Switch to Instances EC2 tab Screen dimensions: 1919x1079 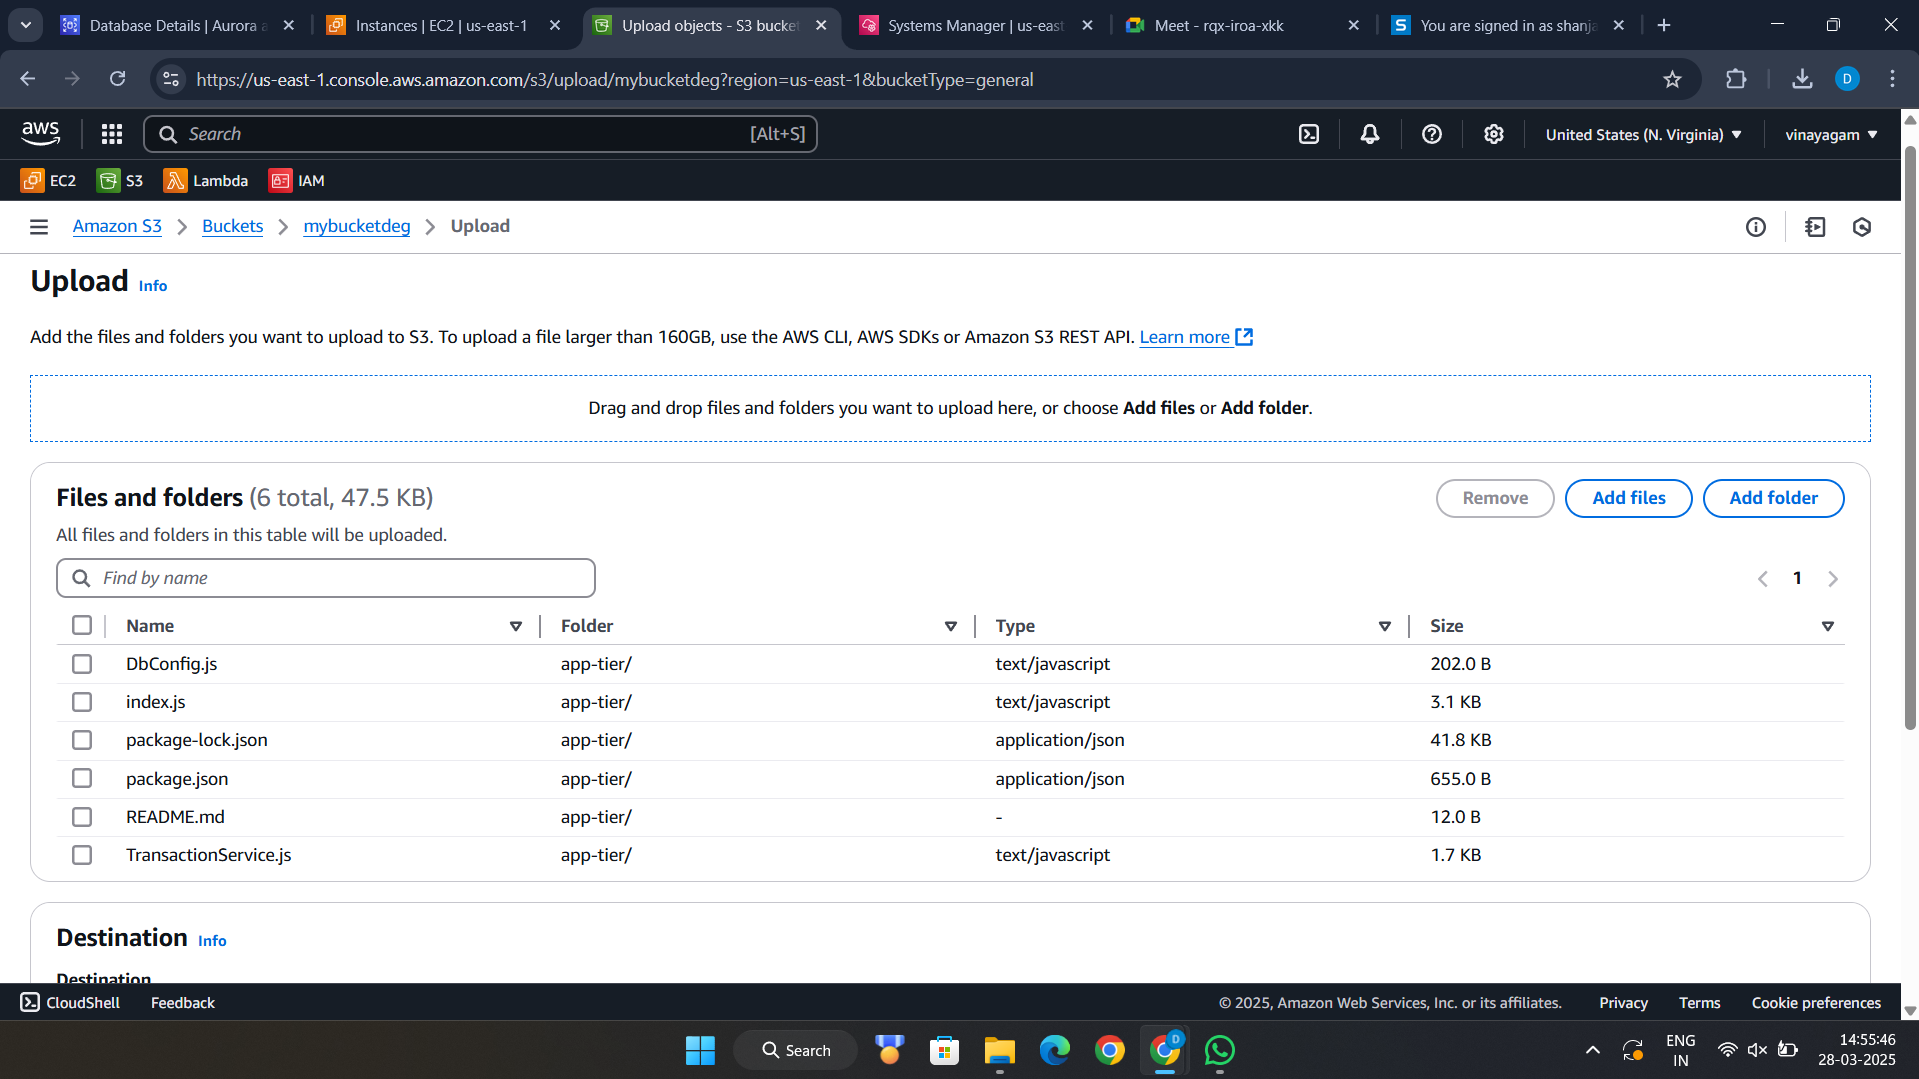click(446, 25)
